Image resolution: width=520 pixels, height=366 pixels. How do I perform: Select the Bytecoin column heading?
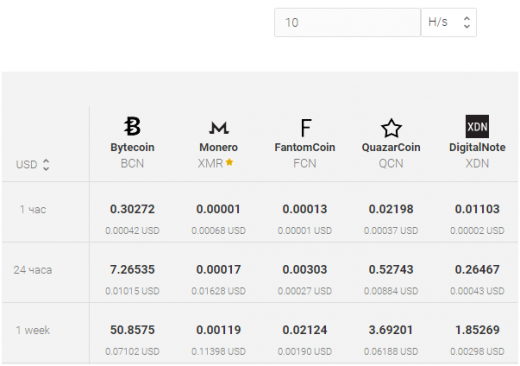click(132, 147)
